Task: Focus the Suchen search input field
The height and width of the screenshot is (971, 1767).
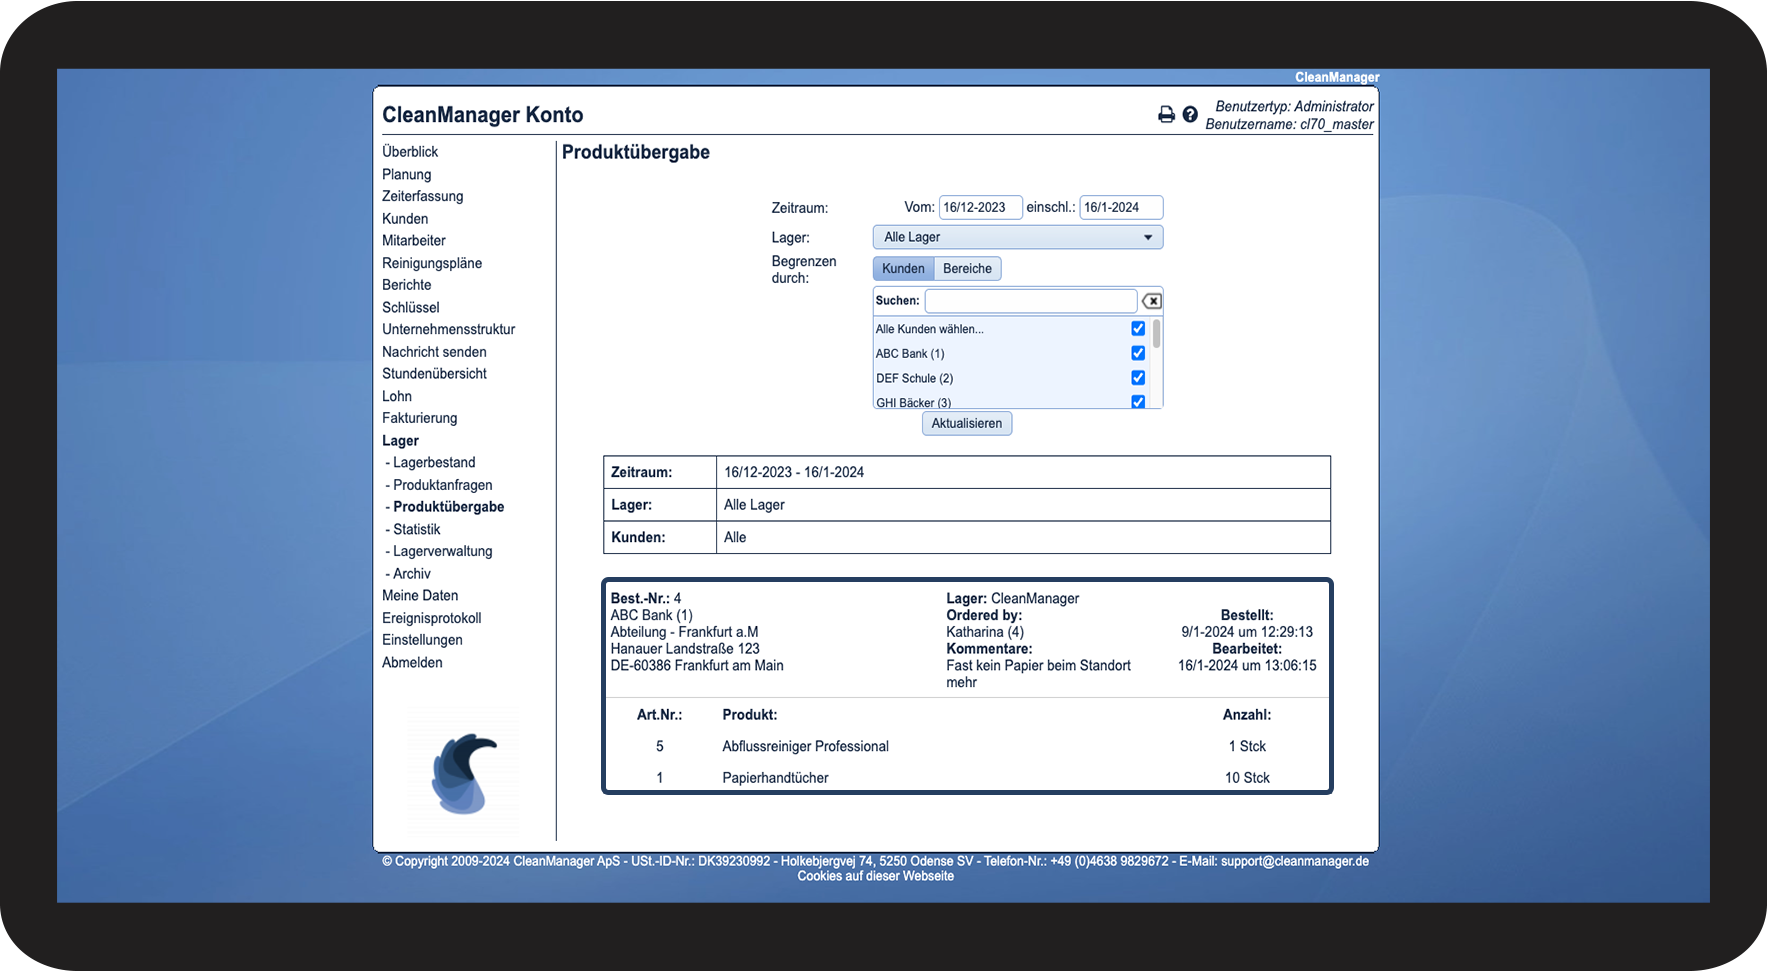Action: [1030, 301]
